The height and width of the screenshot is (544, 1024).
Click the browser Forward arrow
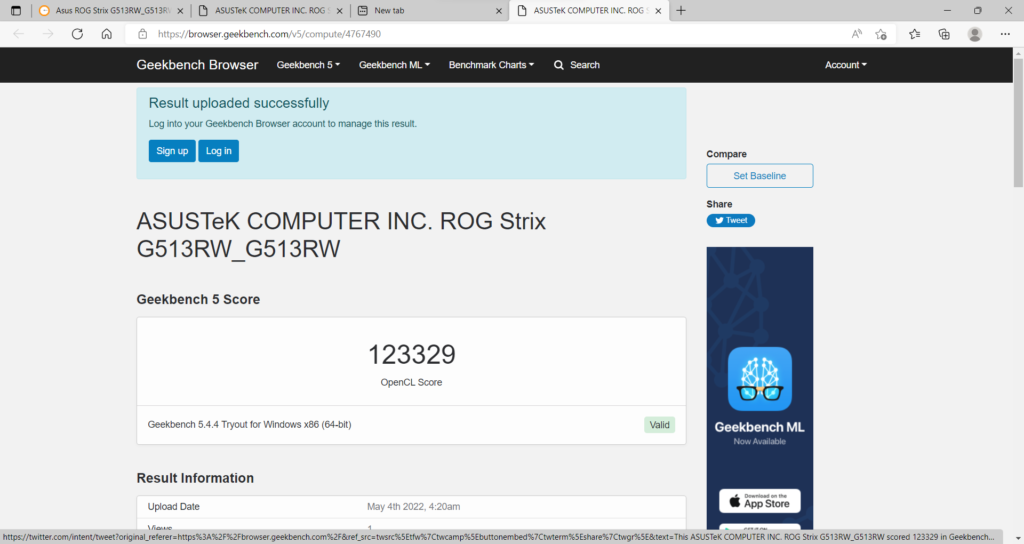click(x=48, y=34)
